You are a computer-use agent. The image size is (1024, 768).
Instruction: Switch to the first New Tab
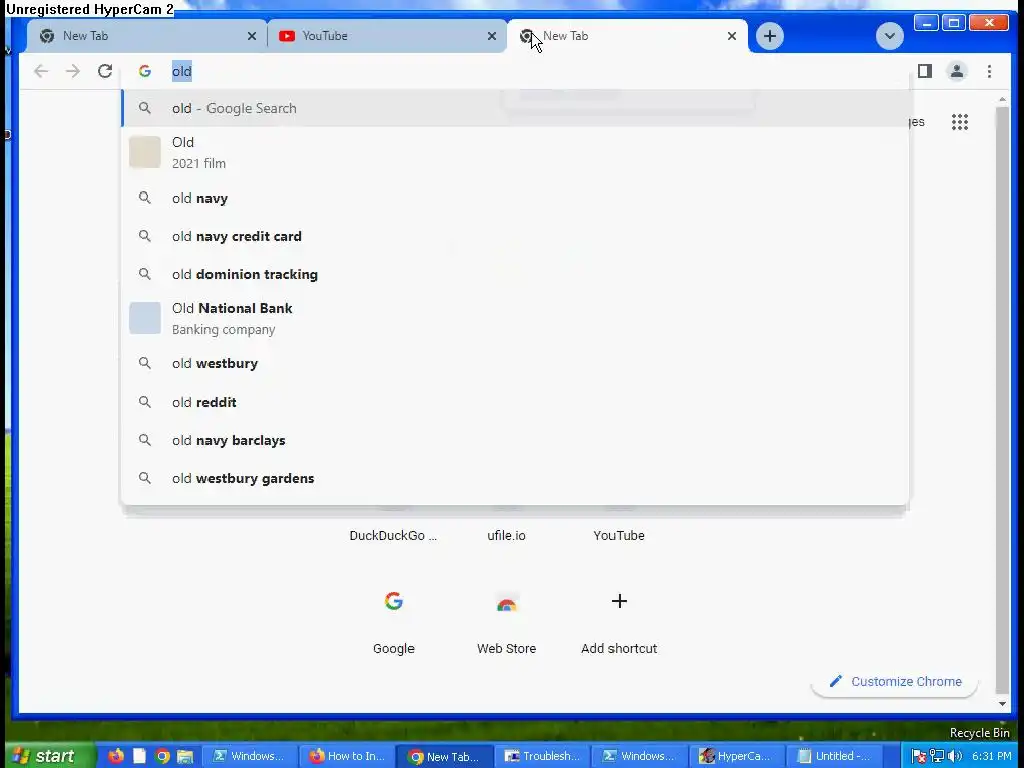147,36
